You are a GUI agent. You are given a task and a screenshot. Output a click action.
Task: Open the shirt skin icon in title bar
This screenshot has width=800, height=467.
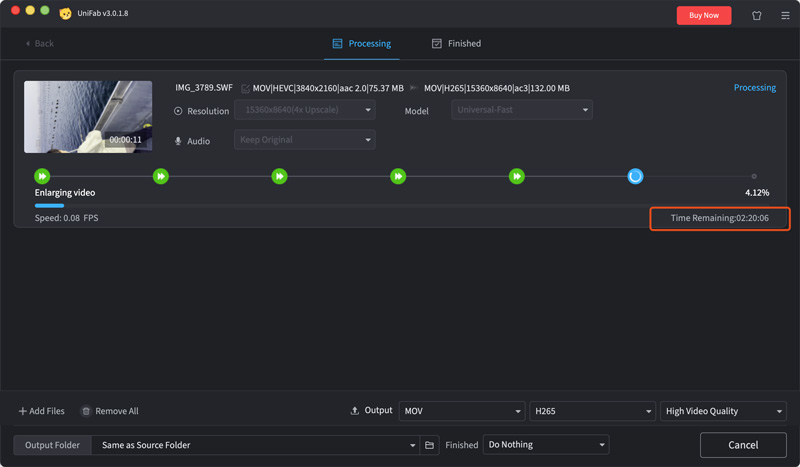pyautogui.click(x=757, y=15)
